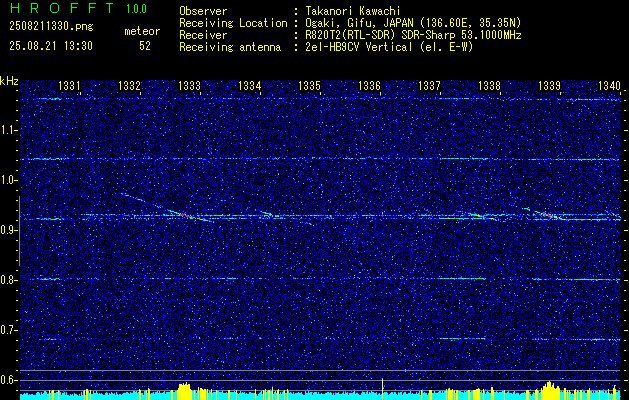This screenshot has width=629, height=400.
Task: Click the meteor label
Action: [x=142, y=31]
